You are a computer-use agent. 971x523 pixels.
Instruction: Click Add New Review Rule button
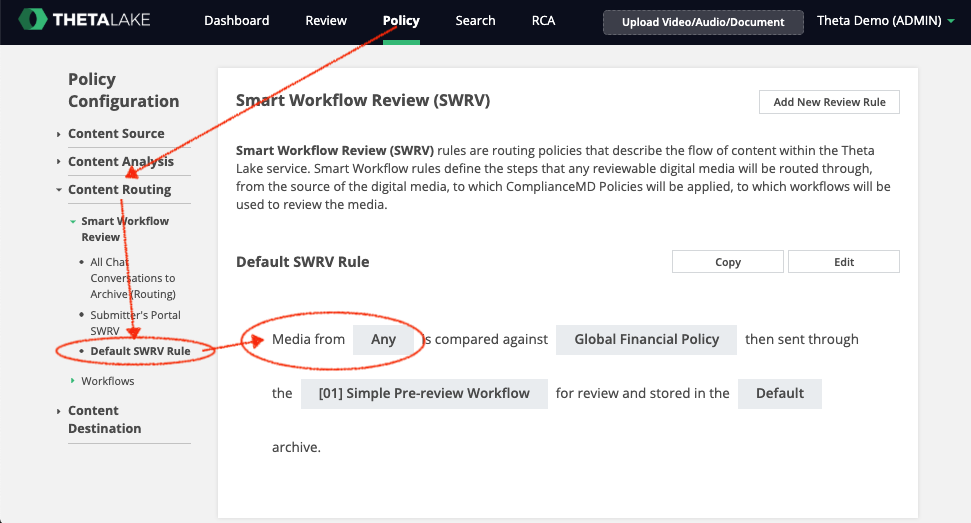coord(829,102)
